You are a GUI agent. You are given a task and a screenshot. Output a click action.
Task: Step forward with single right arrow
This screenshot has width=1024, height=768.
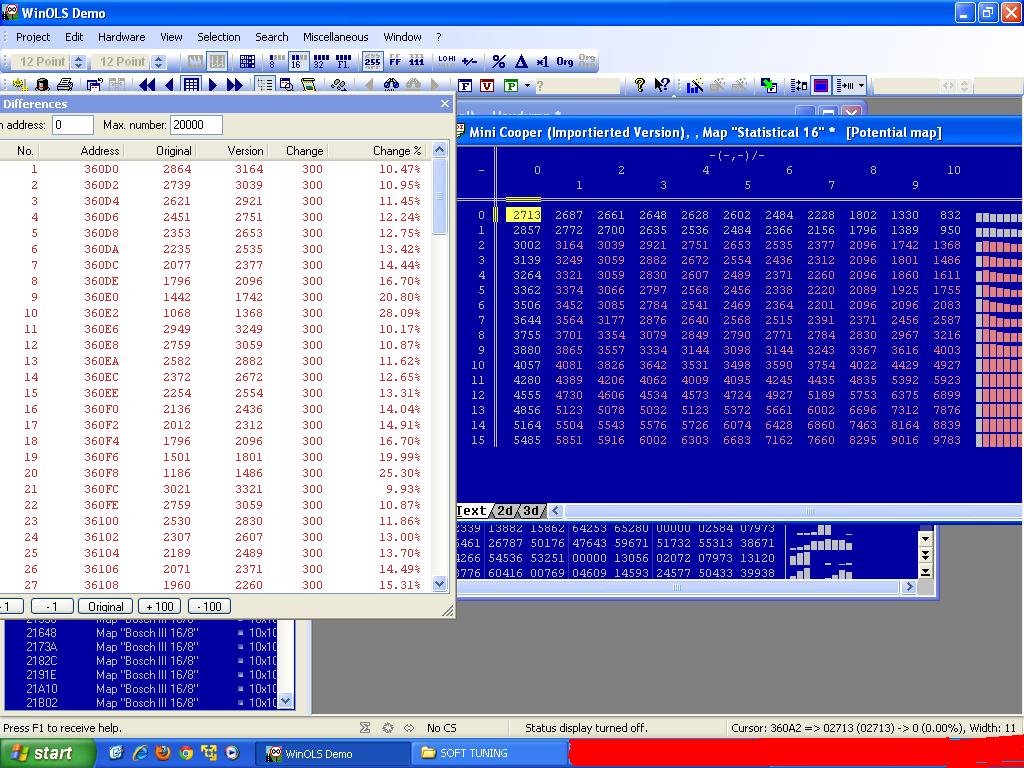click(x=213, y=85)
